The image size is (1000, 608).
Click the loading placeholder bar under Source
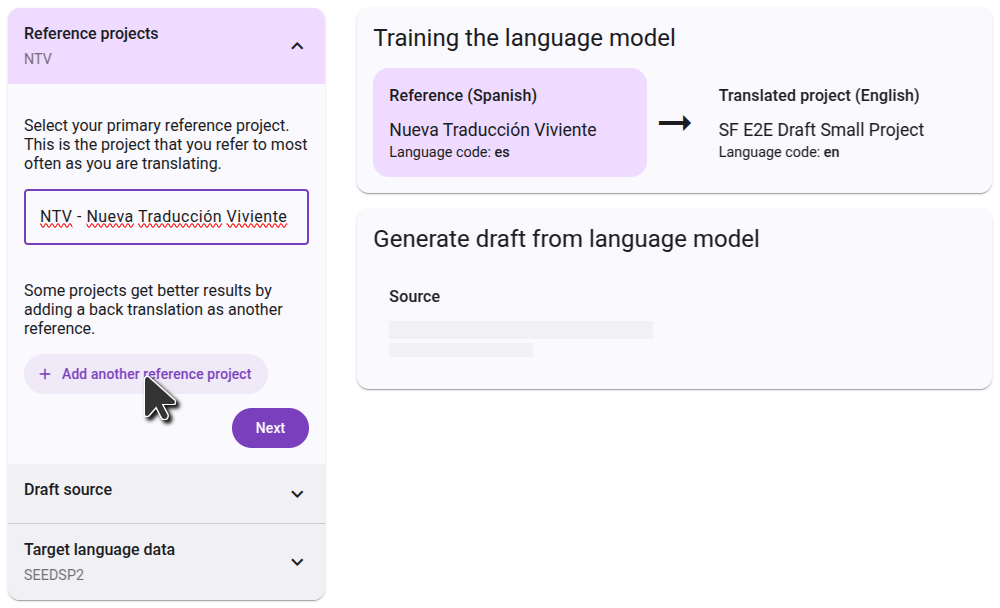[x=520, y=330]
